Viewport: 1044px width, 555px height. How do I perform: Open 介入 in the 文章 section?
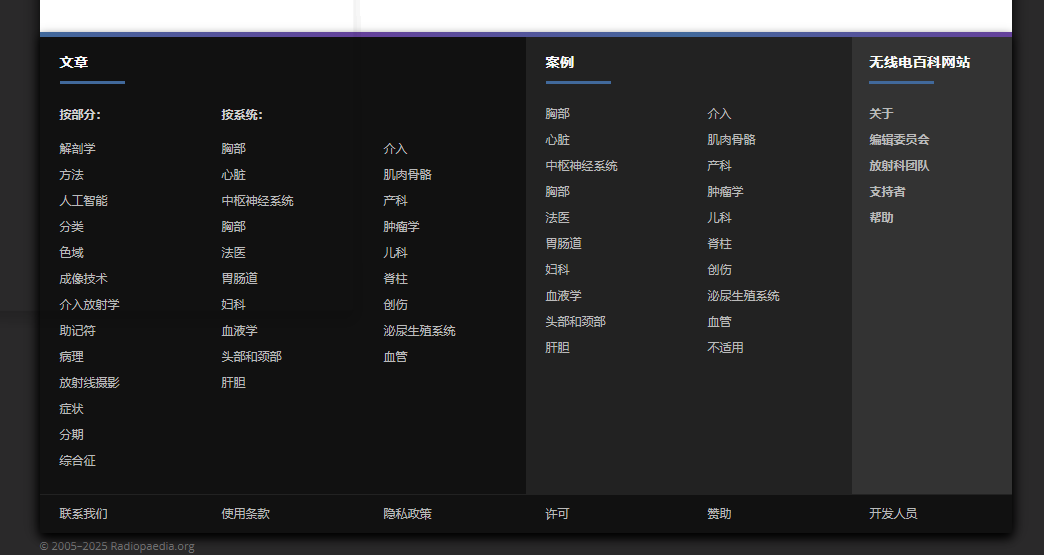[x=395, y=148]
